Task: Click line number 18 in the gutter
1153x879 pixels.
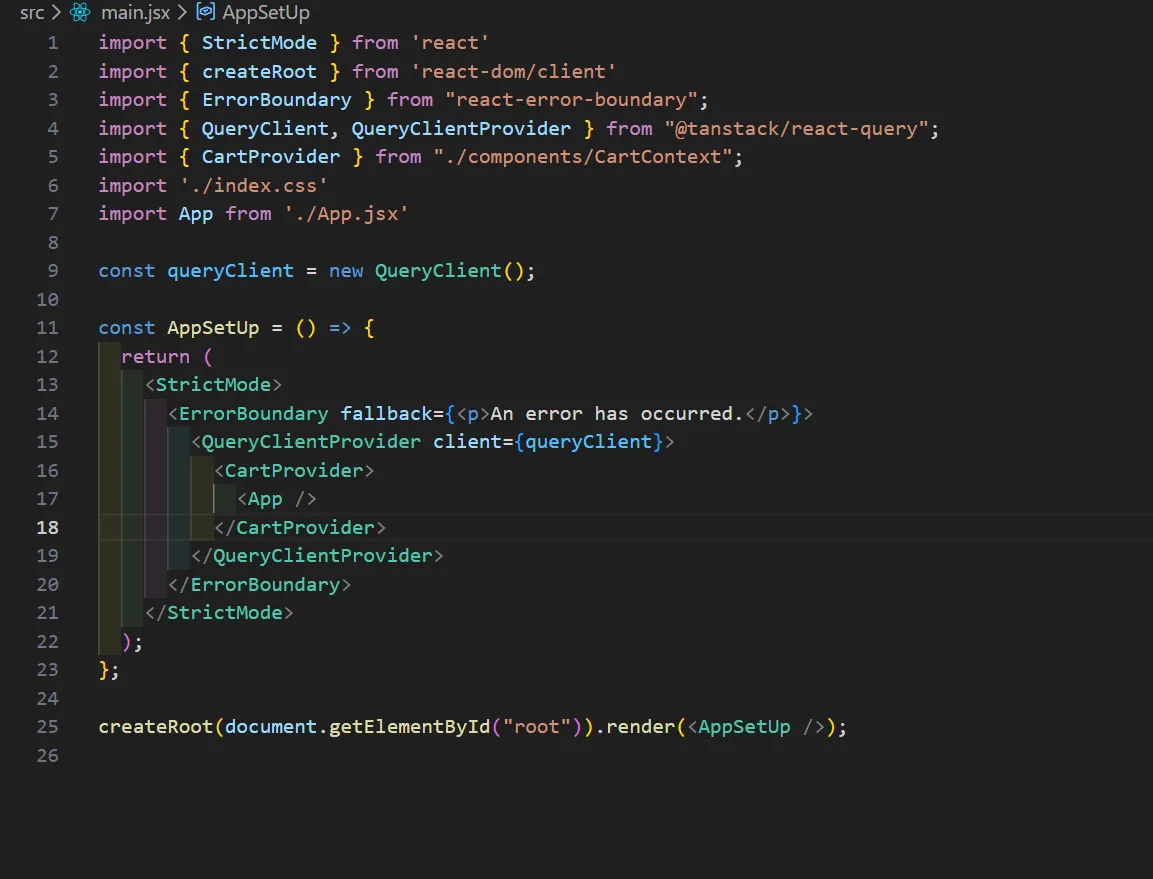Action: tap(47, 527)
